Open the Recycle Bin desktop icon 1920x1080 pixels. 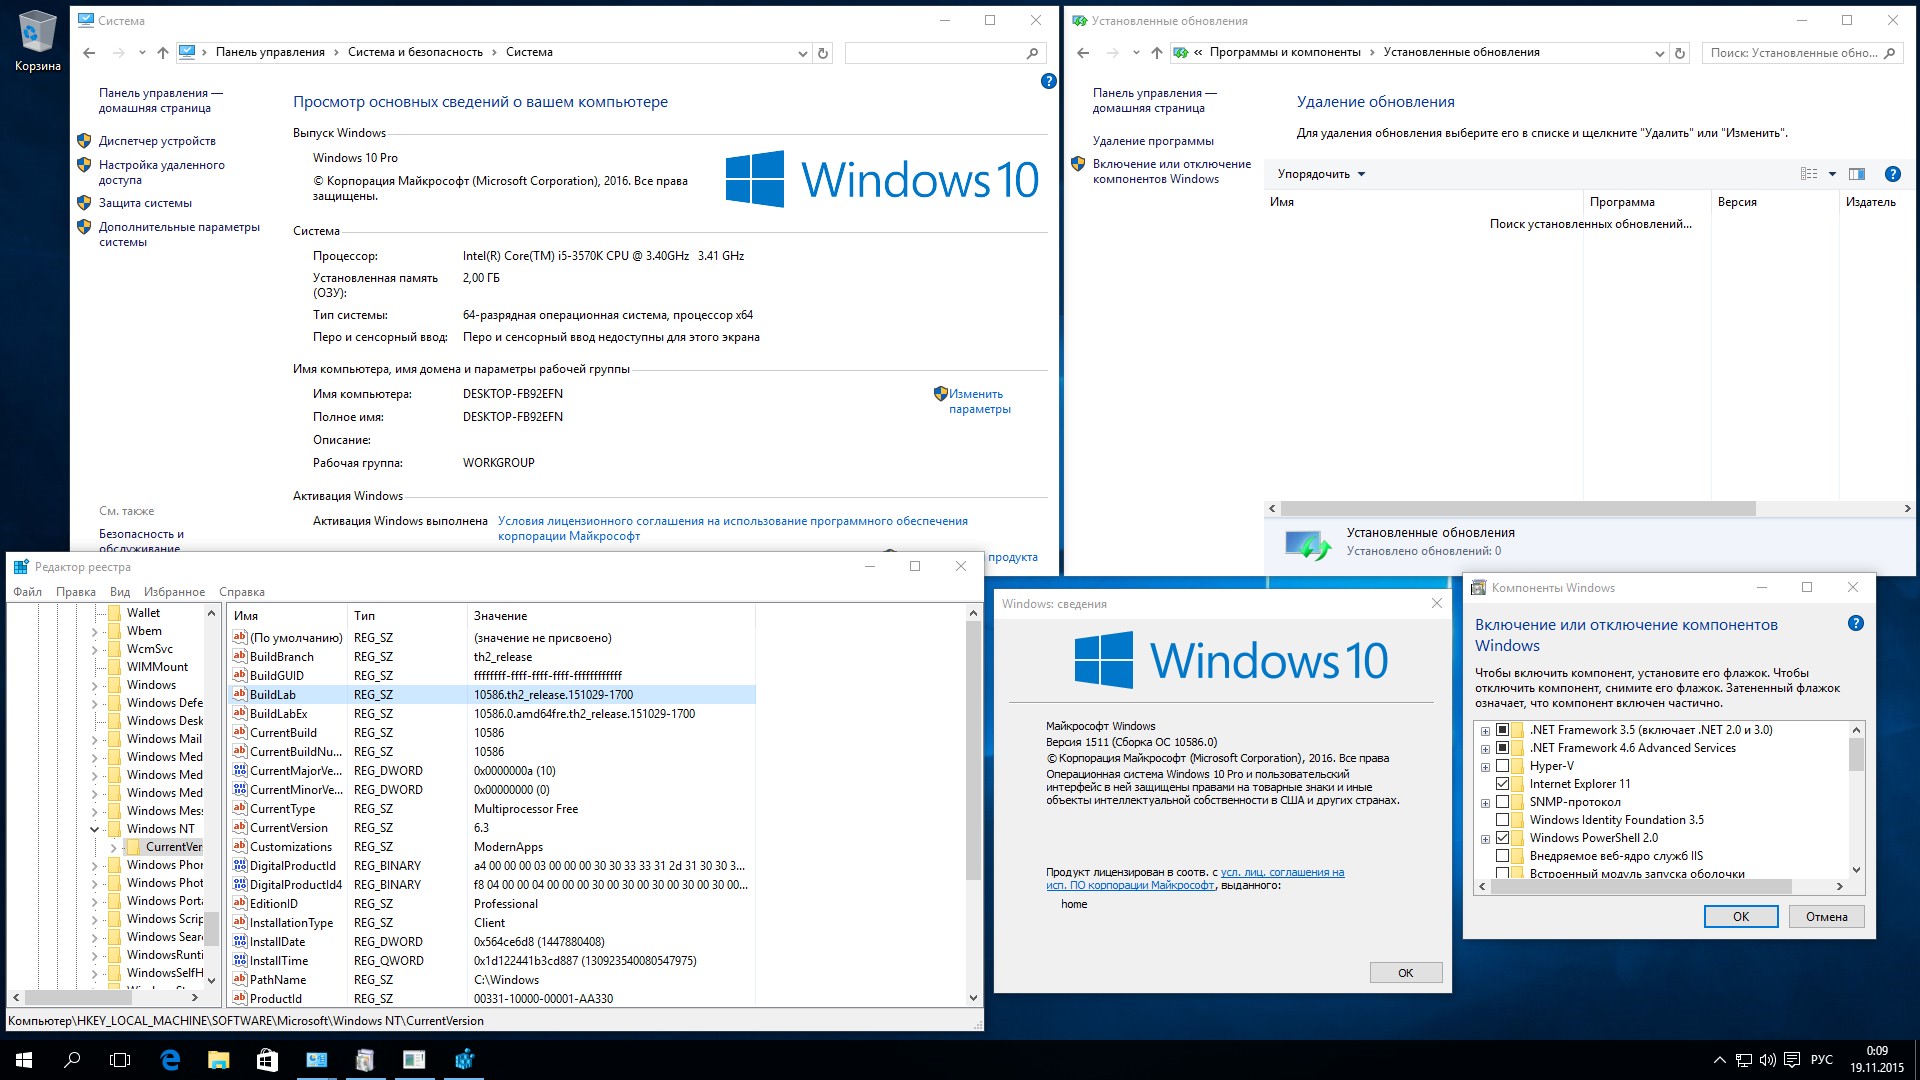pos(37,40)
